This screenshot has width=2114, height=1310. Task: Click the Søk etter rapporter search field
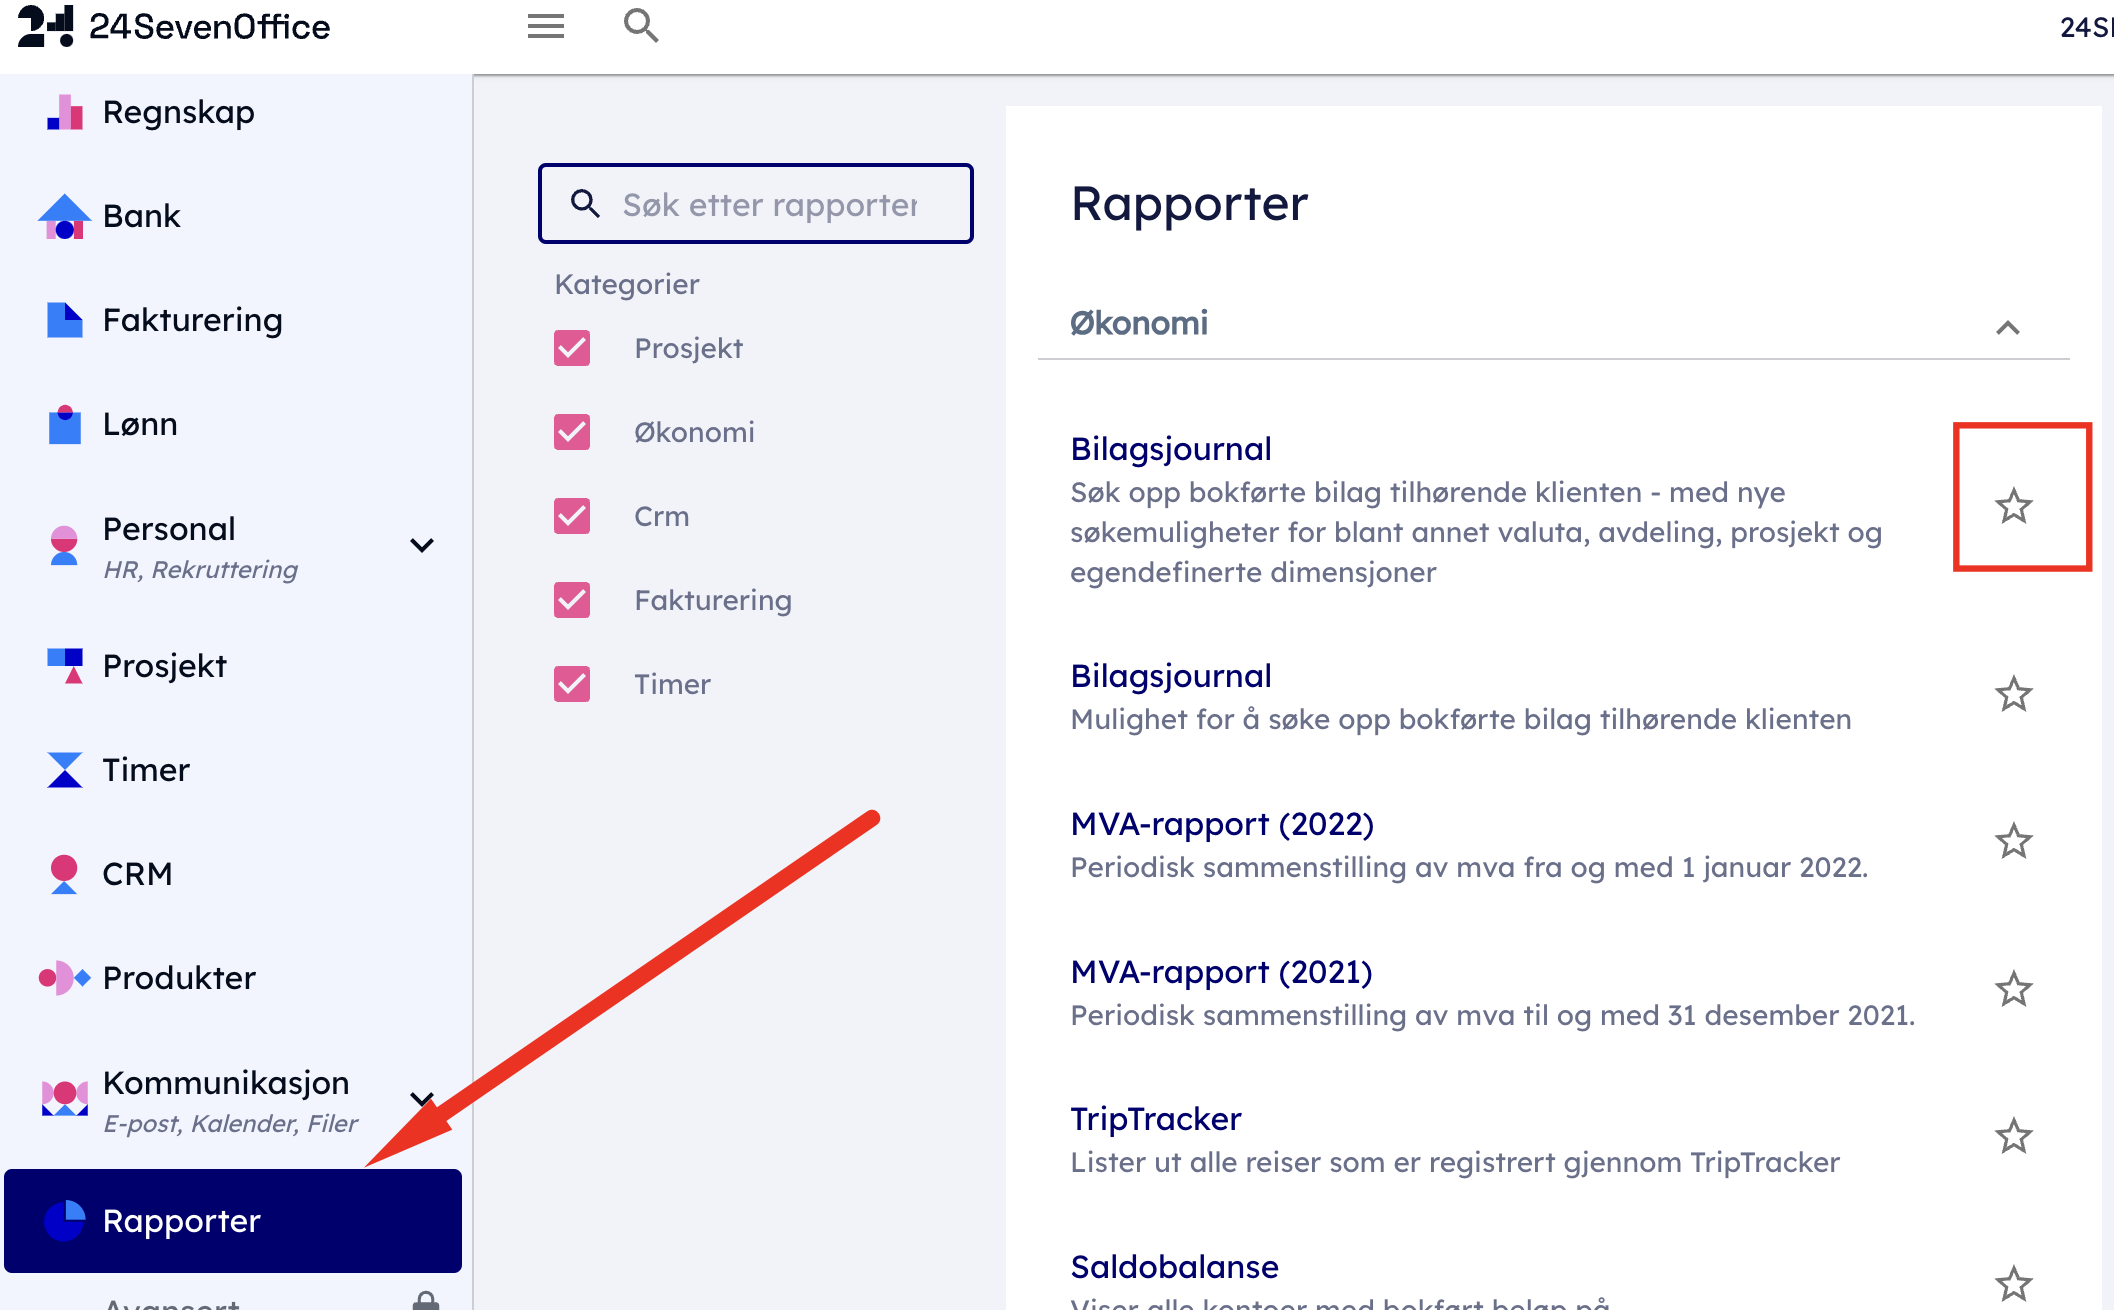[x=769, y=204]
